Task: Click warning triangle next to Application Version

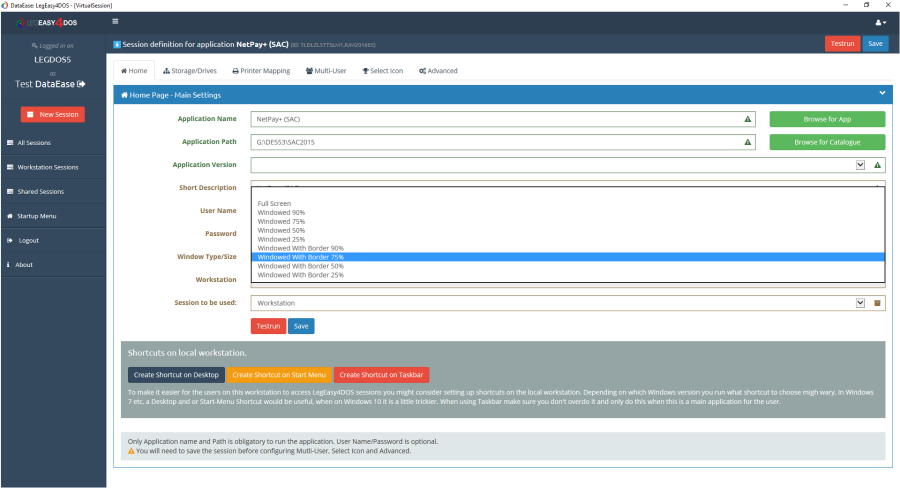Action: [x=877, y=165]
